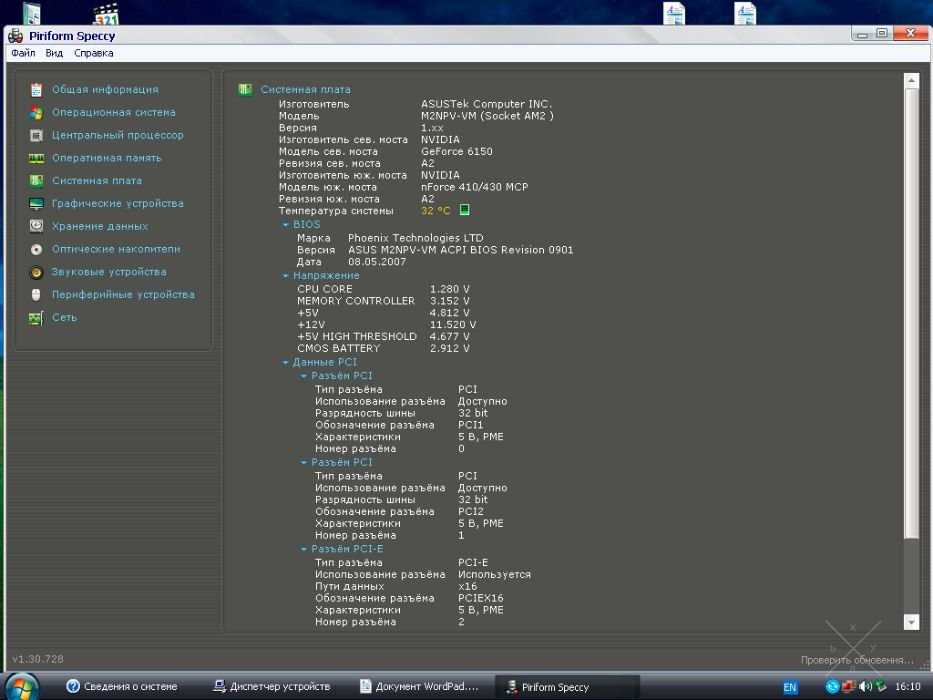The width and height of the screenshot is (933, 700).
Task: Click the scrollbar up arrow
Action: [x=912, y=80]
